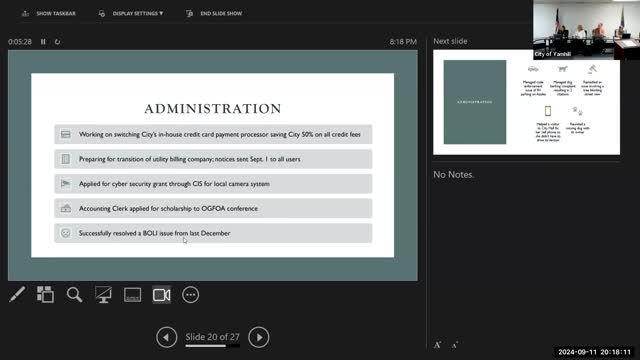The width and height of the screenshot is (640, 360).
Task: Click the next slide preview thumbnail
Action: click(526, 102)
